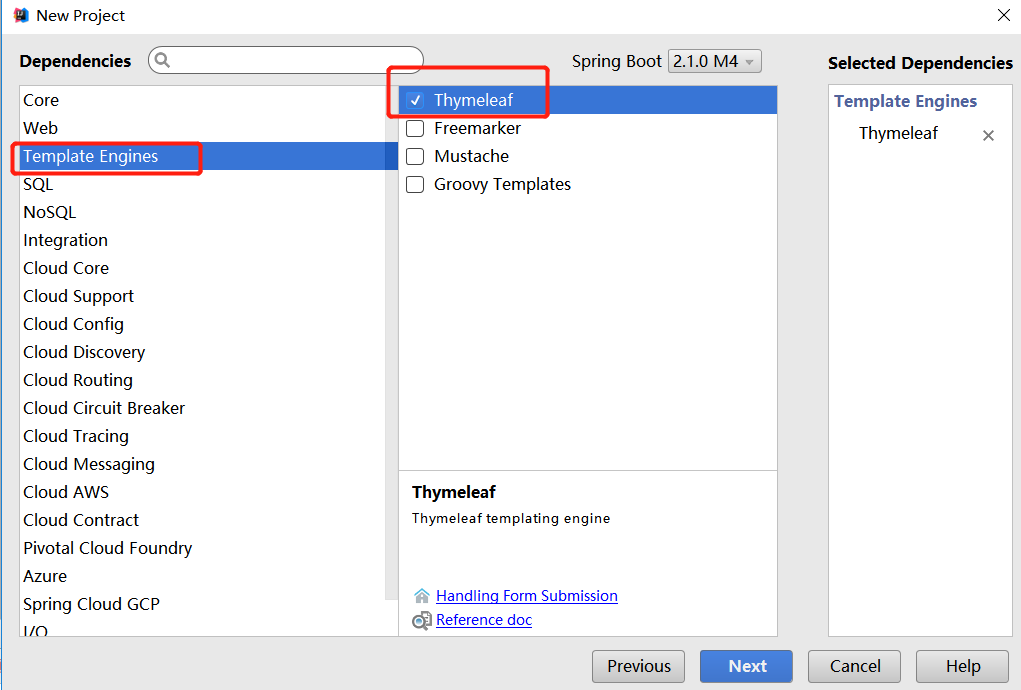Uncheck the Thymeleaf checkbox
The width and height of the screenshot is (1021, 690).
coord(415,100)
